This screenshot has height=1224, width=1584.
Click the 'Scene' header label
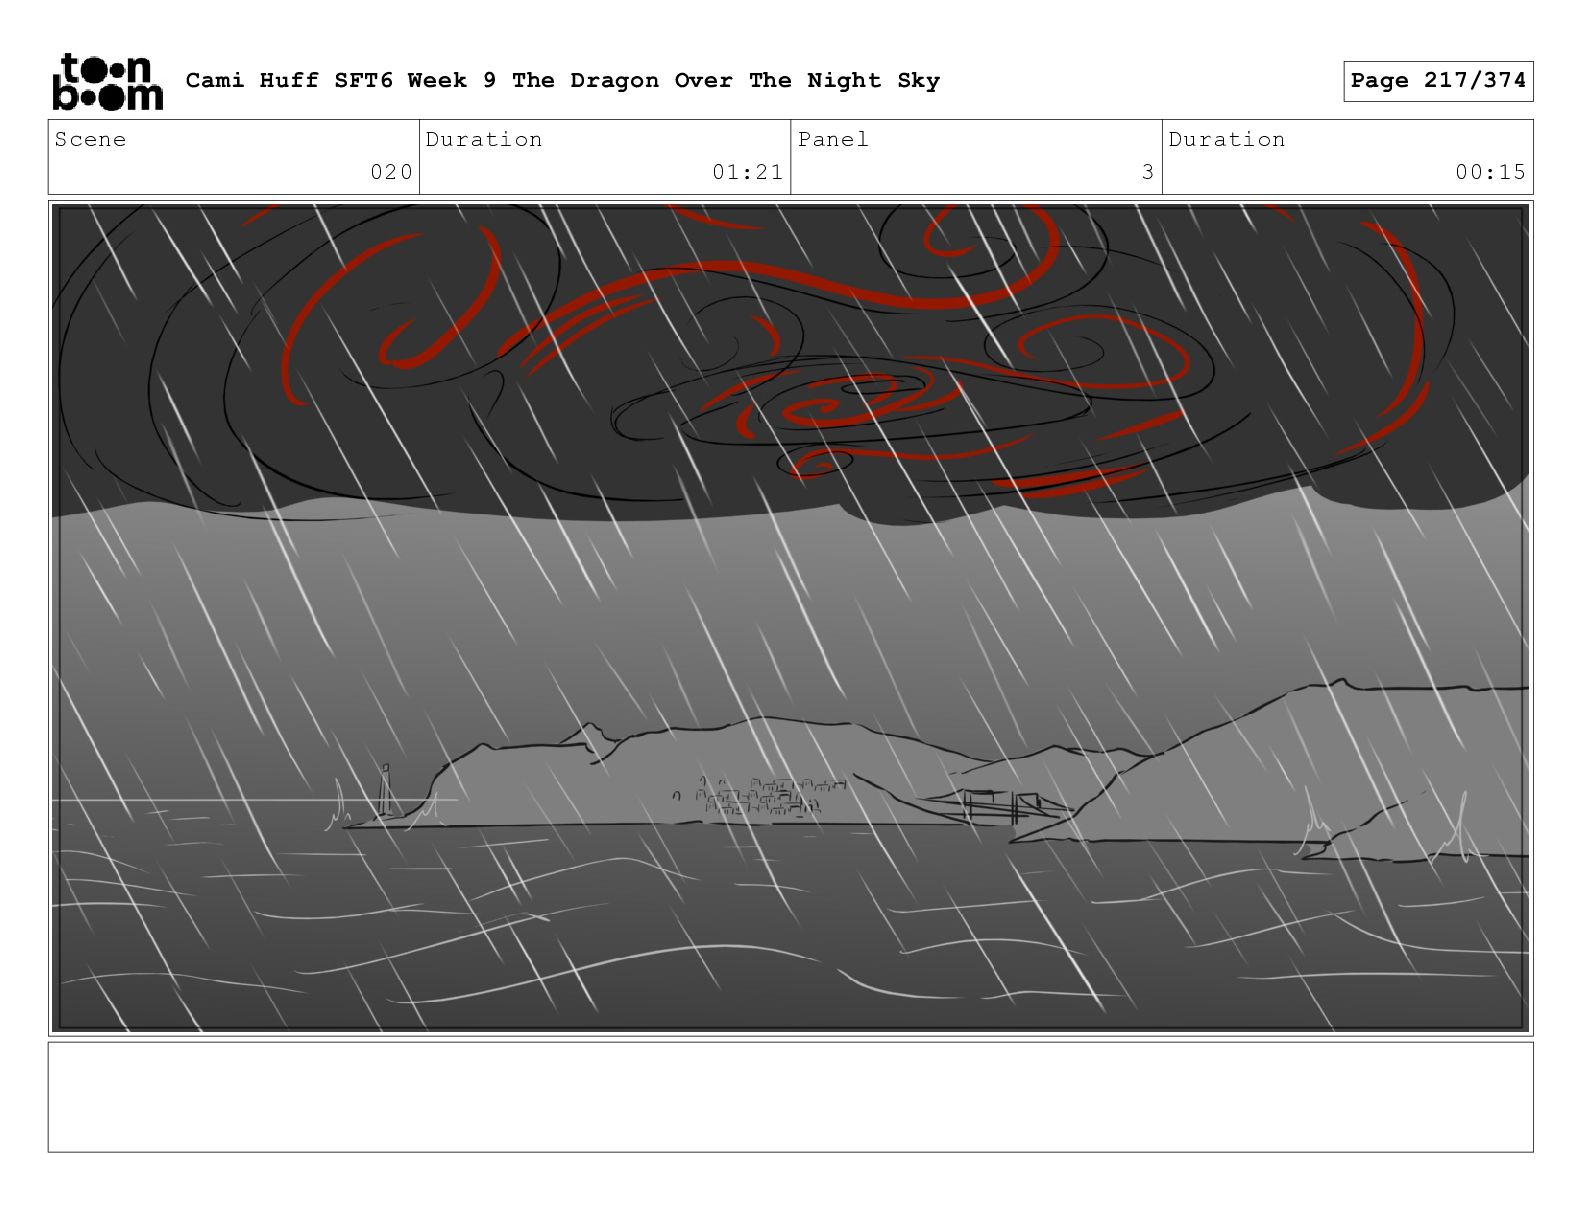click(x=91, y=140)
